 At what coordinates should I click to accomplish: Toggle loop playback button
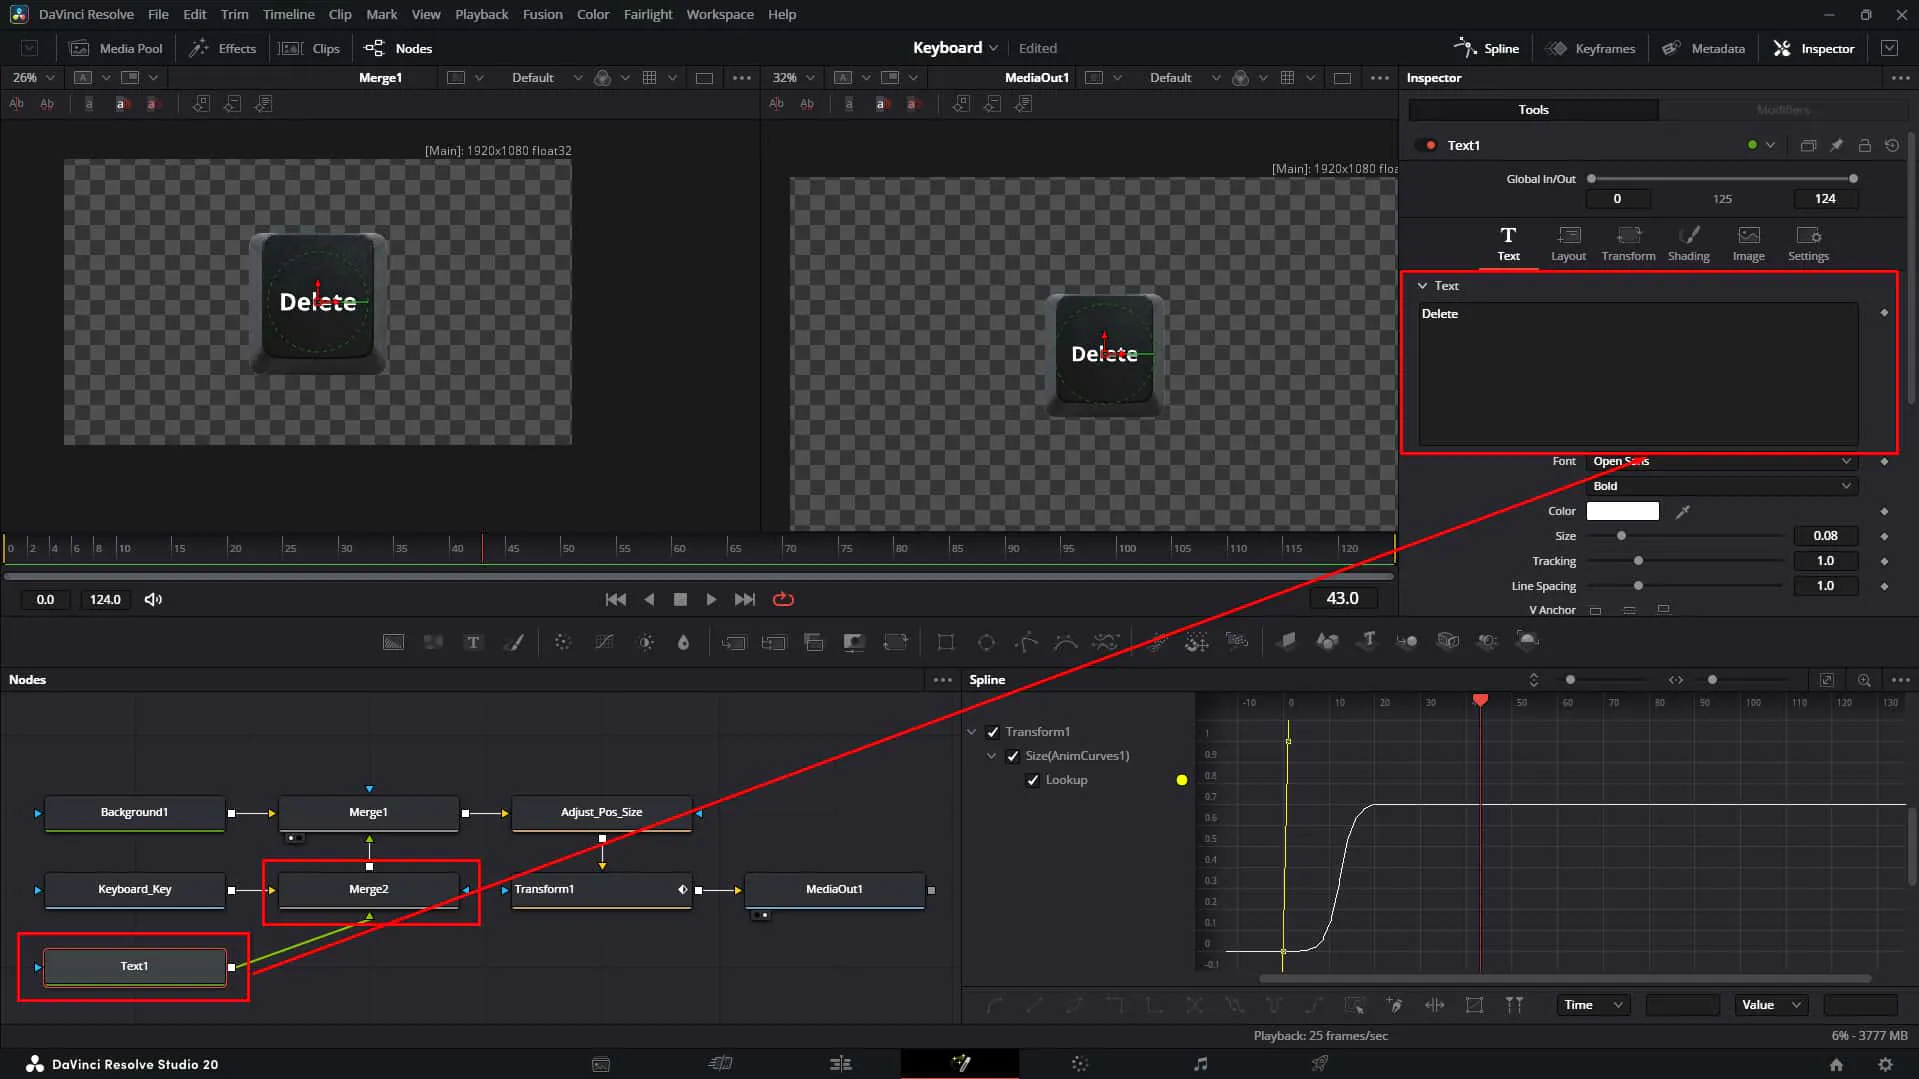[783, 599]
